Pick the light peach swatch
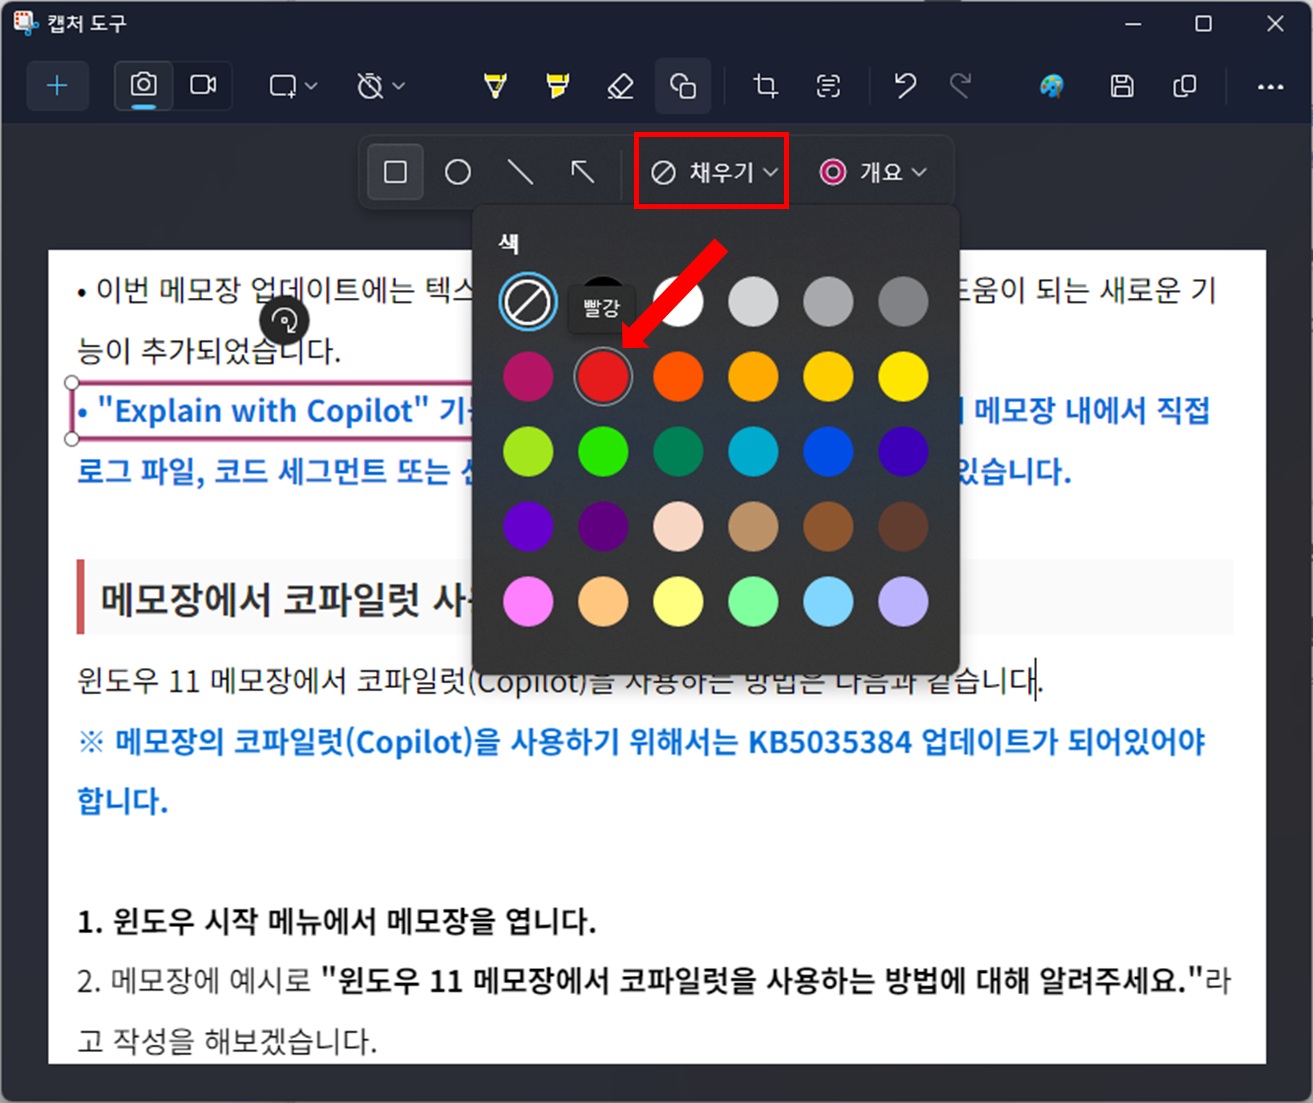Screen dimensions: 1313x1103 pyautogui.click(x=678, y=527)
